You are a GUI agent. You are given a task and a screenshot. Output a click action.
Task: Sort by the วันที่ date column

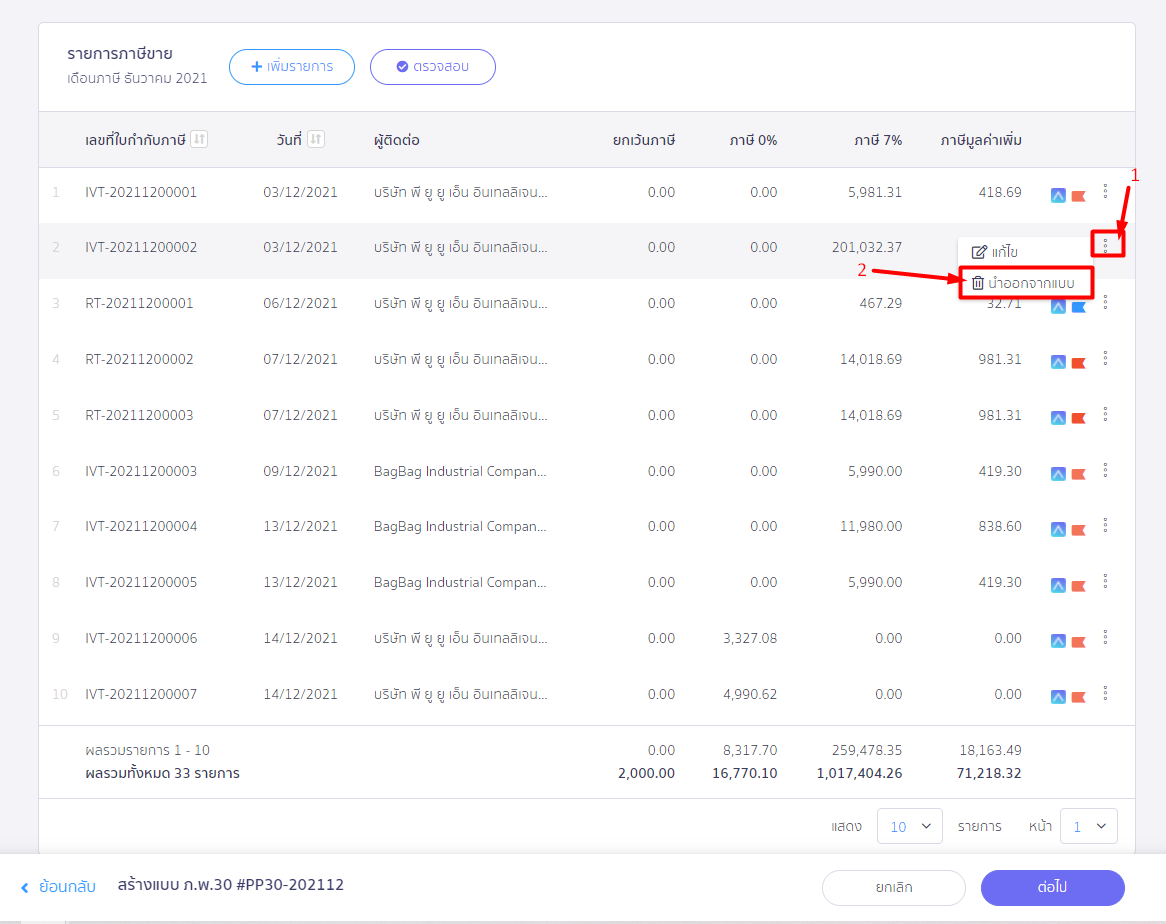click(316, 140)
